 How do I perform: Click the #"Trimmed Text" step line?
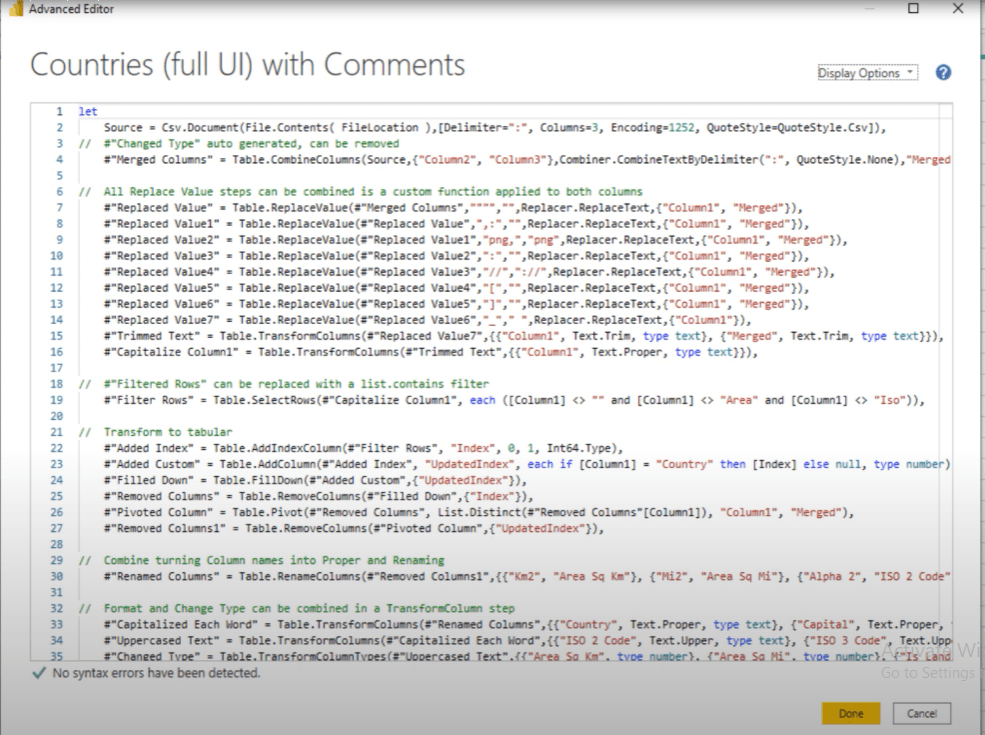pyautogui.click(x=524, y=336)
